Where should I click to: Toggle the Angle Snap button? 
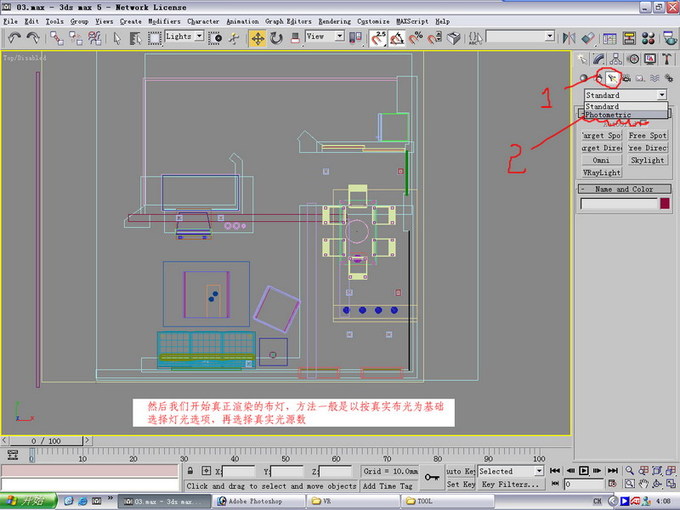click(x=397, y=38)
